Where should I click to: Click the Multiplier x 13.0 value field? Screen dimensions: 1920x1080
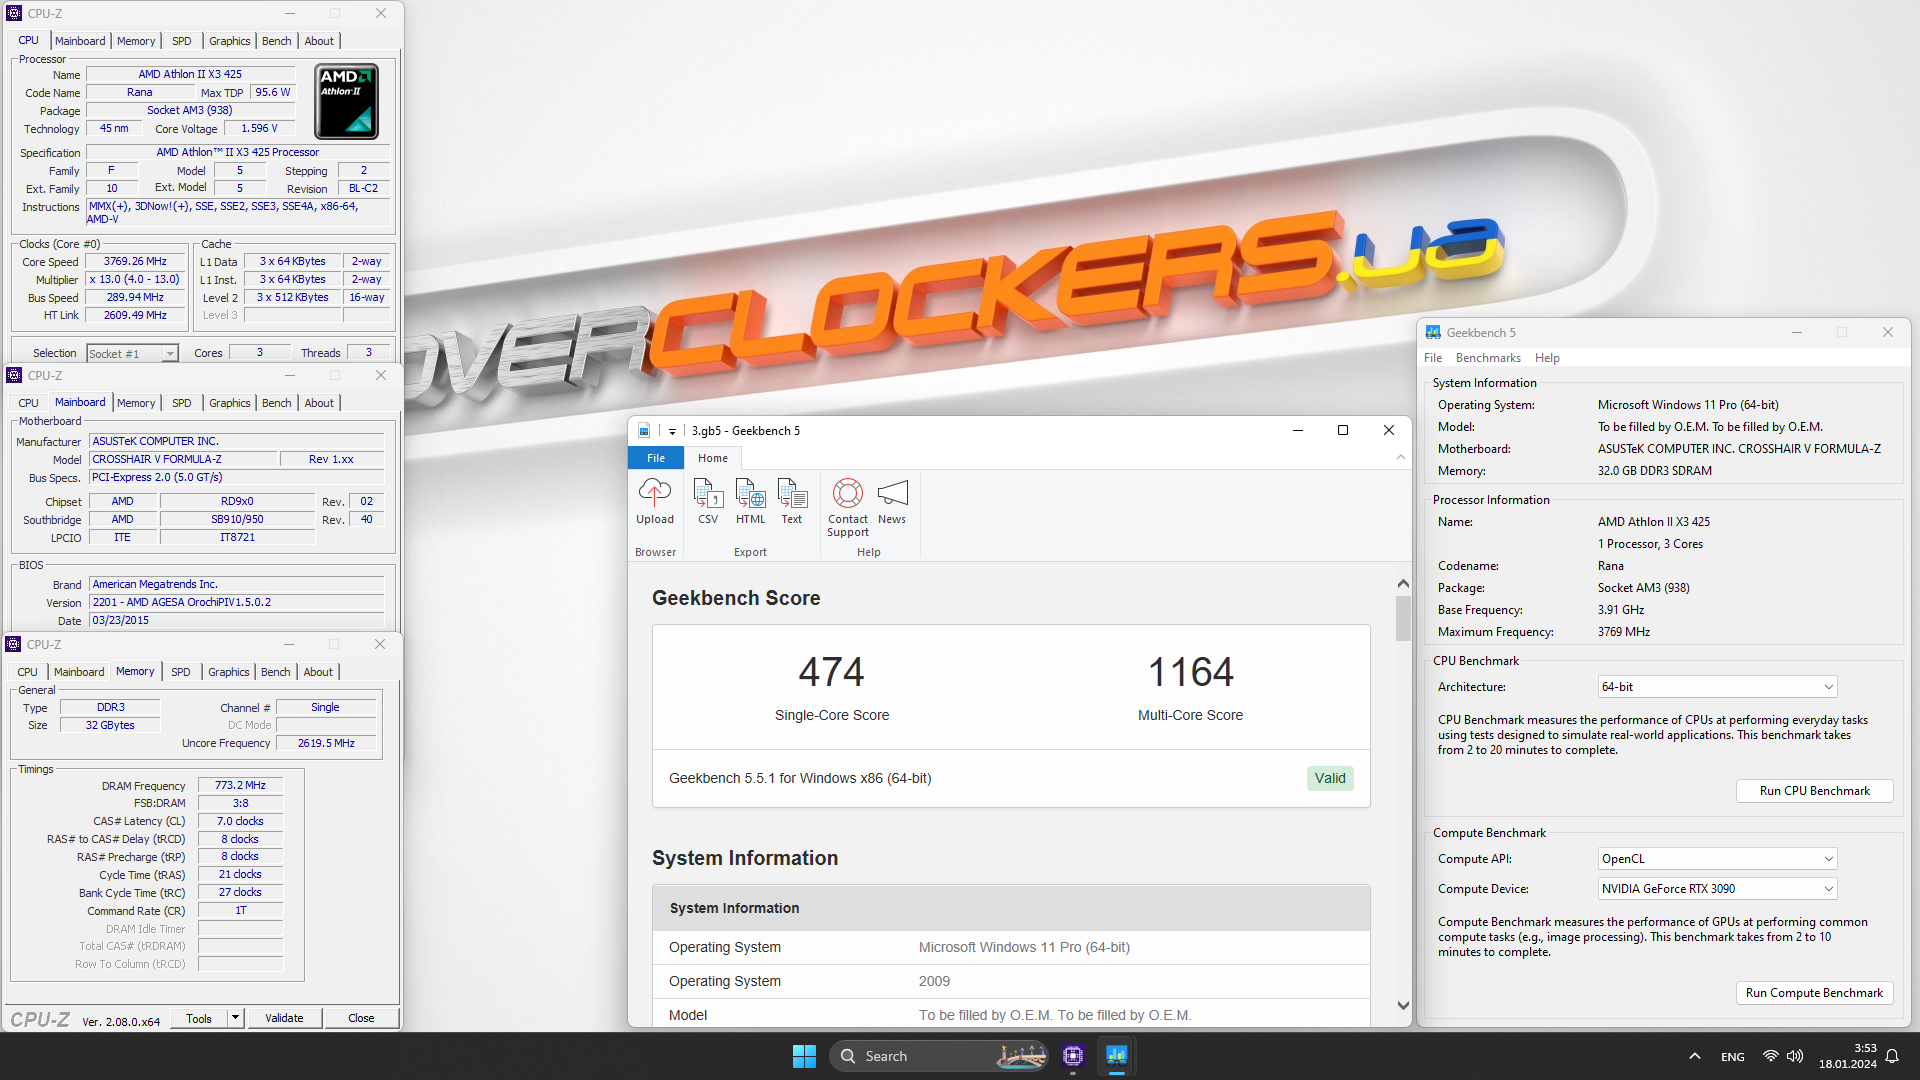click(135, 280)
